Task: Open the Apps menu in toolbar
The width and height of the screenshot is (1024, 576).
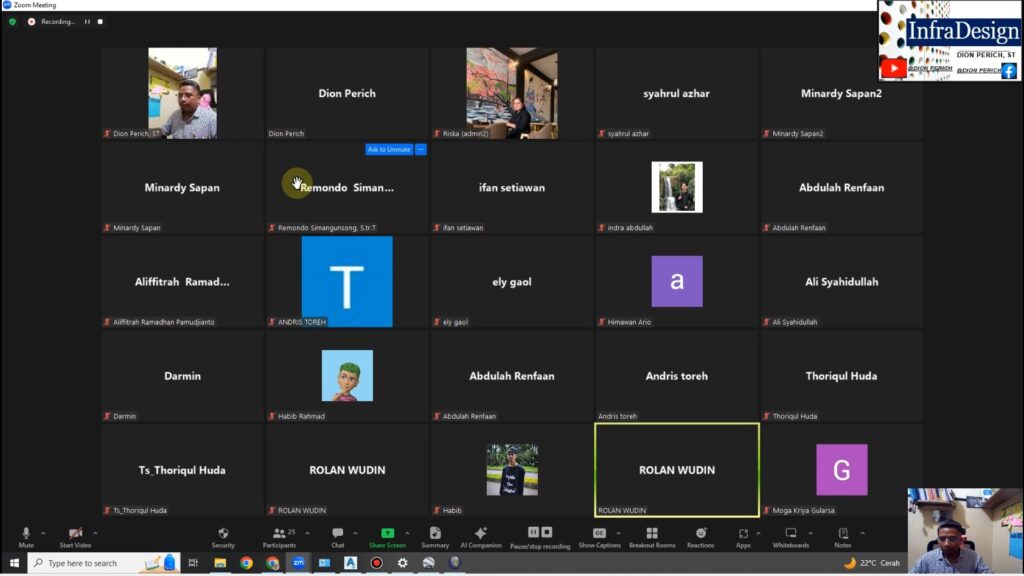Action: coord(743,534)
